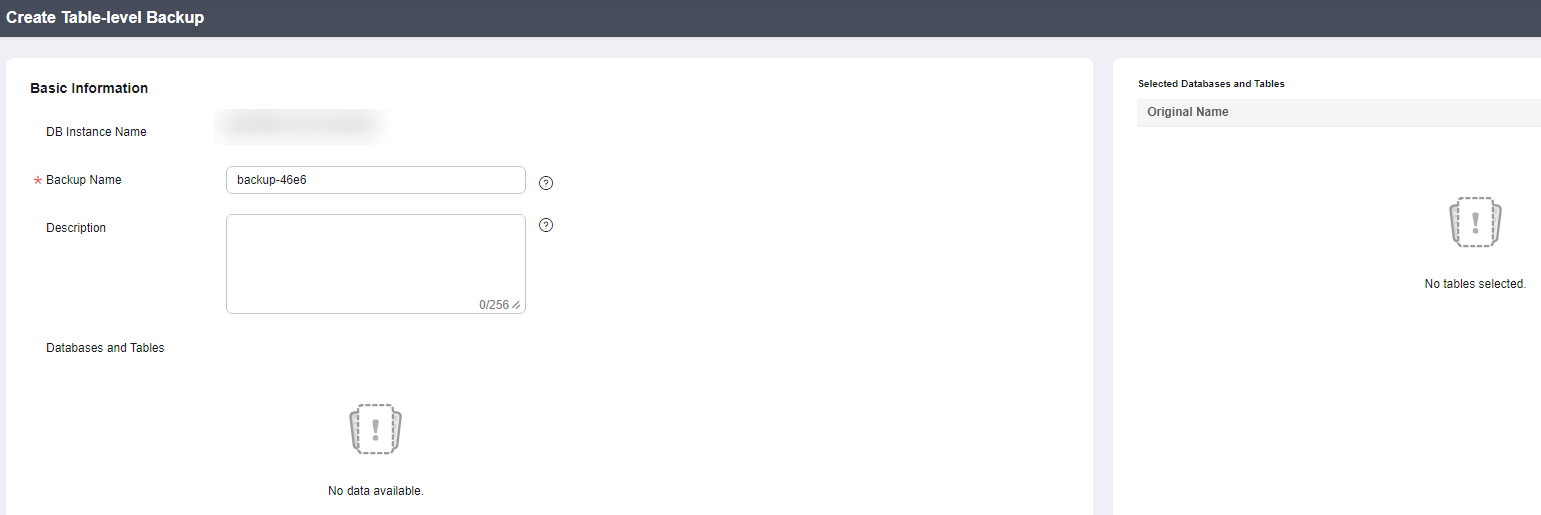Image resolution: width=1541 pixels, height=515 pixels.
Task: Click the empty-state icon under Databases and Tables
Action: [376, 429]
